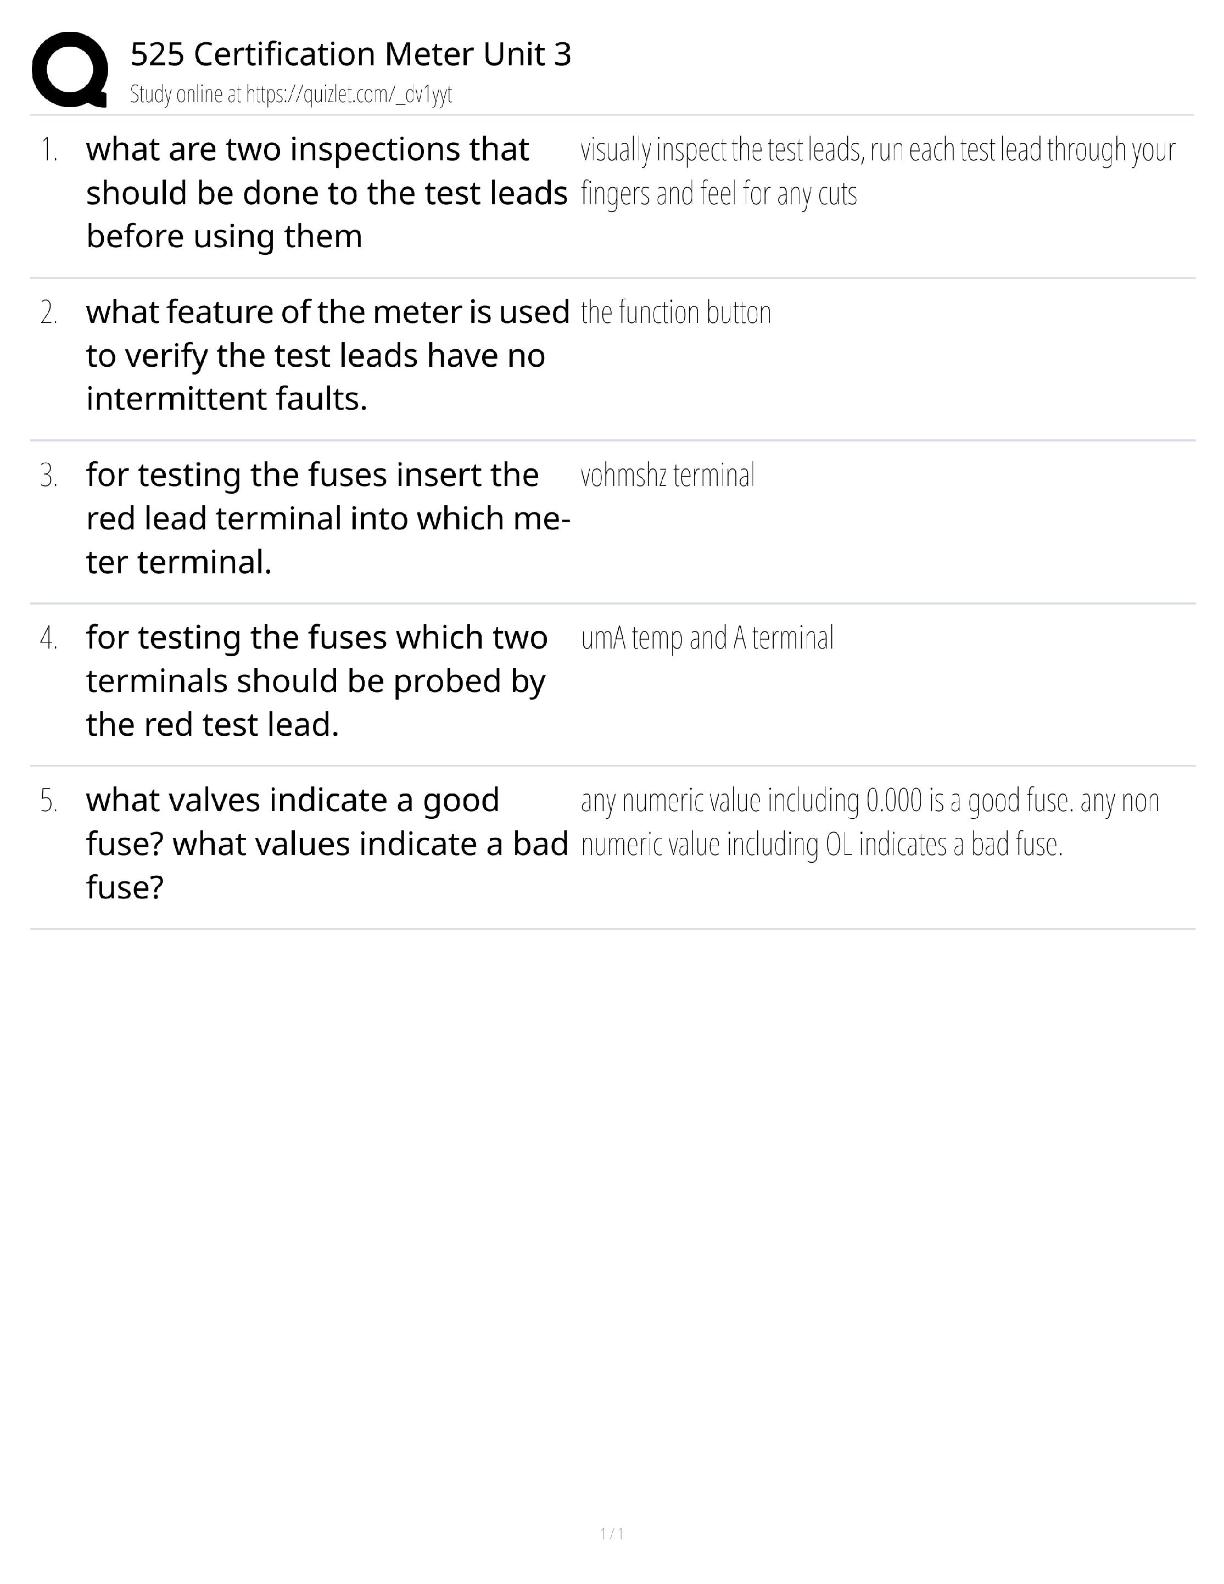Select item number 4 marker
The width and height of the screenshot is (1224, 1584).
pyautogui.click(x=49, y=639)
